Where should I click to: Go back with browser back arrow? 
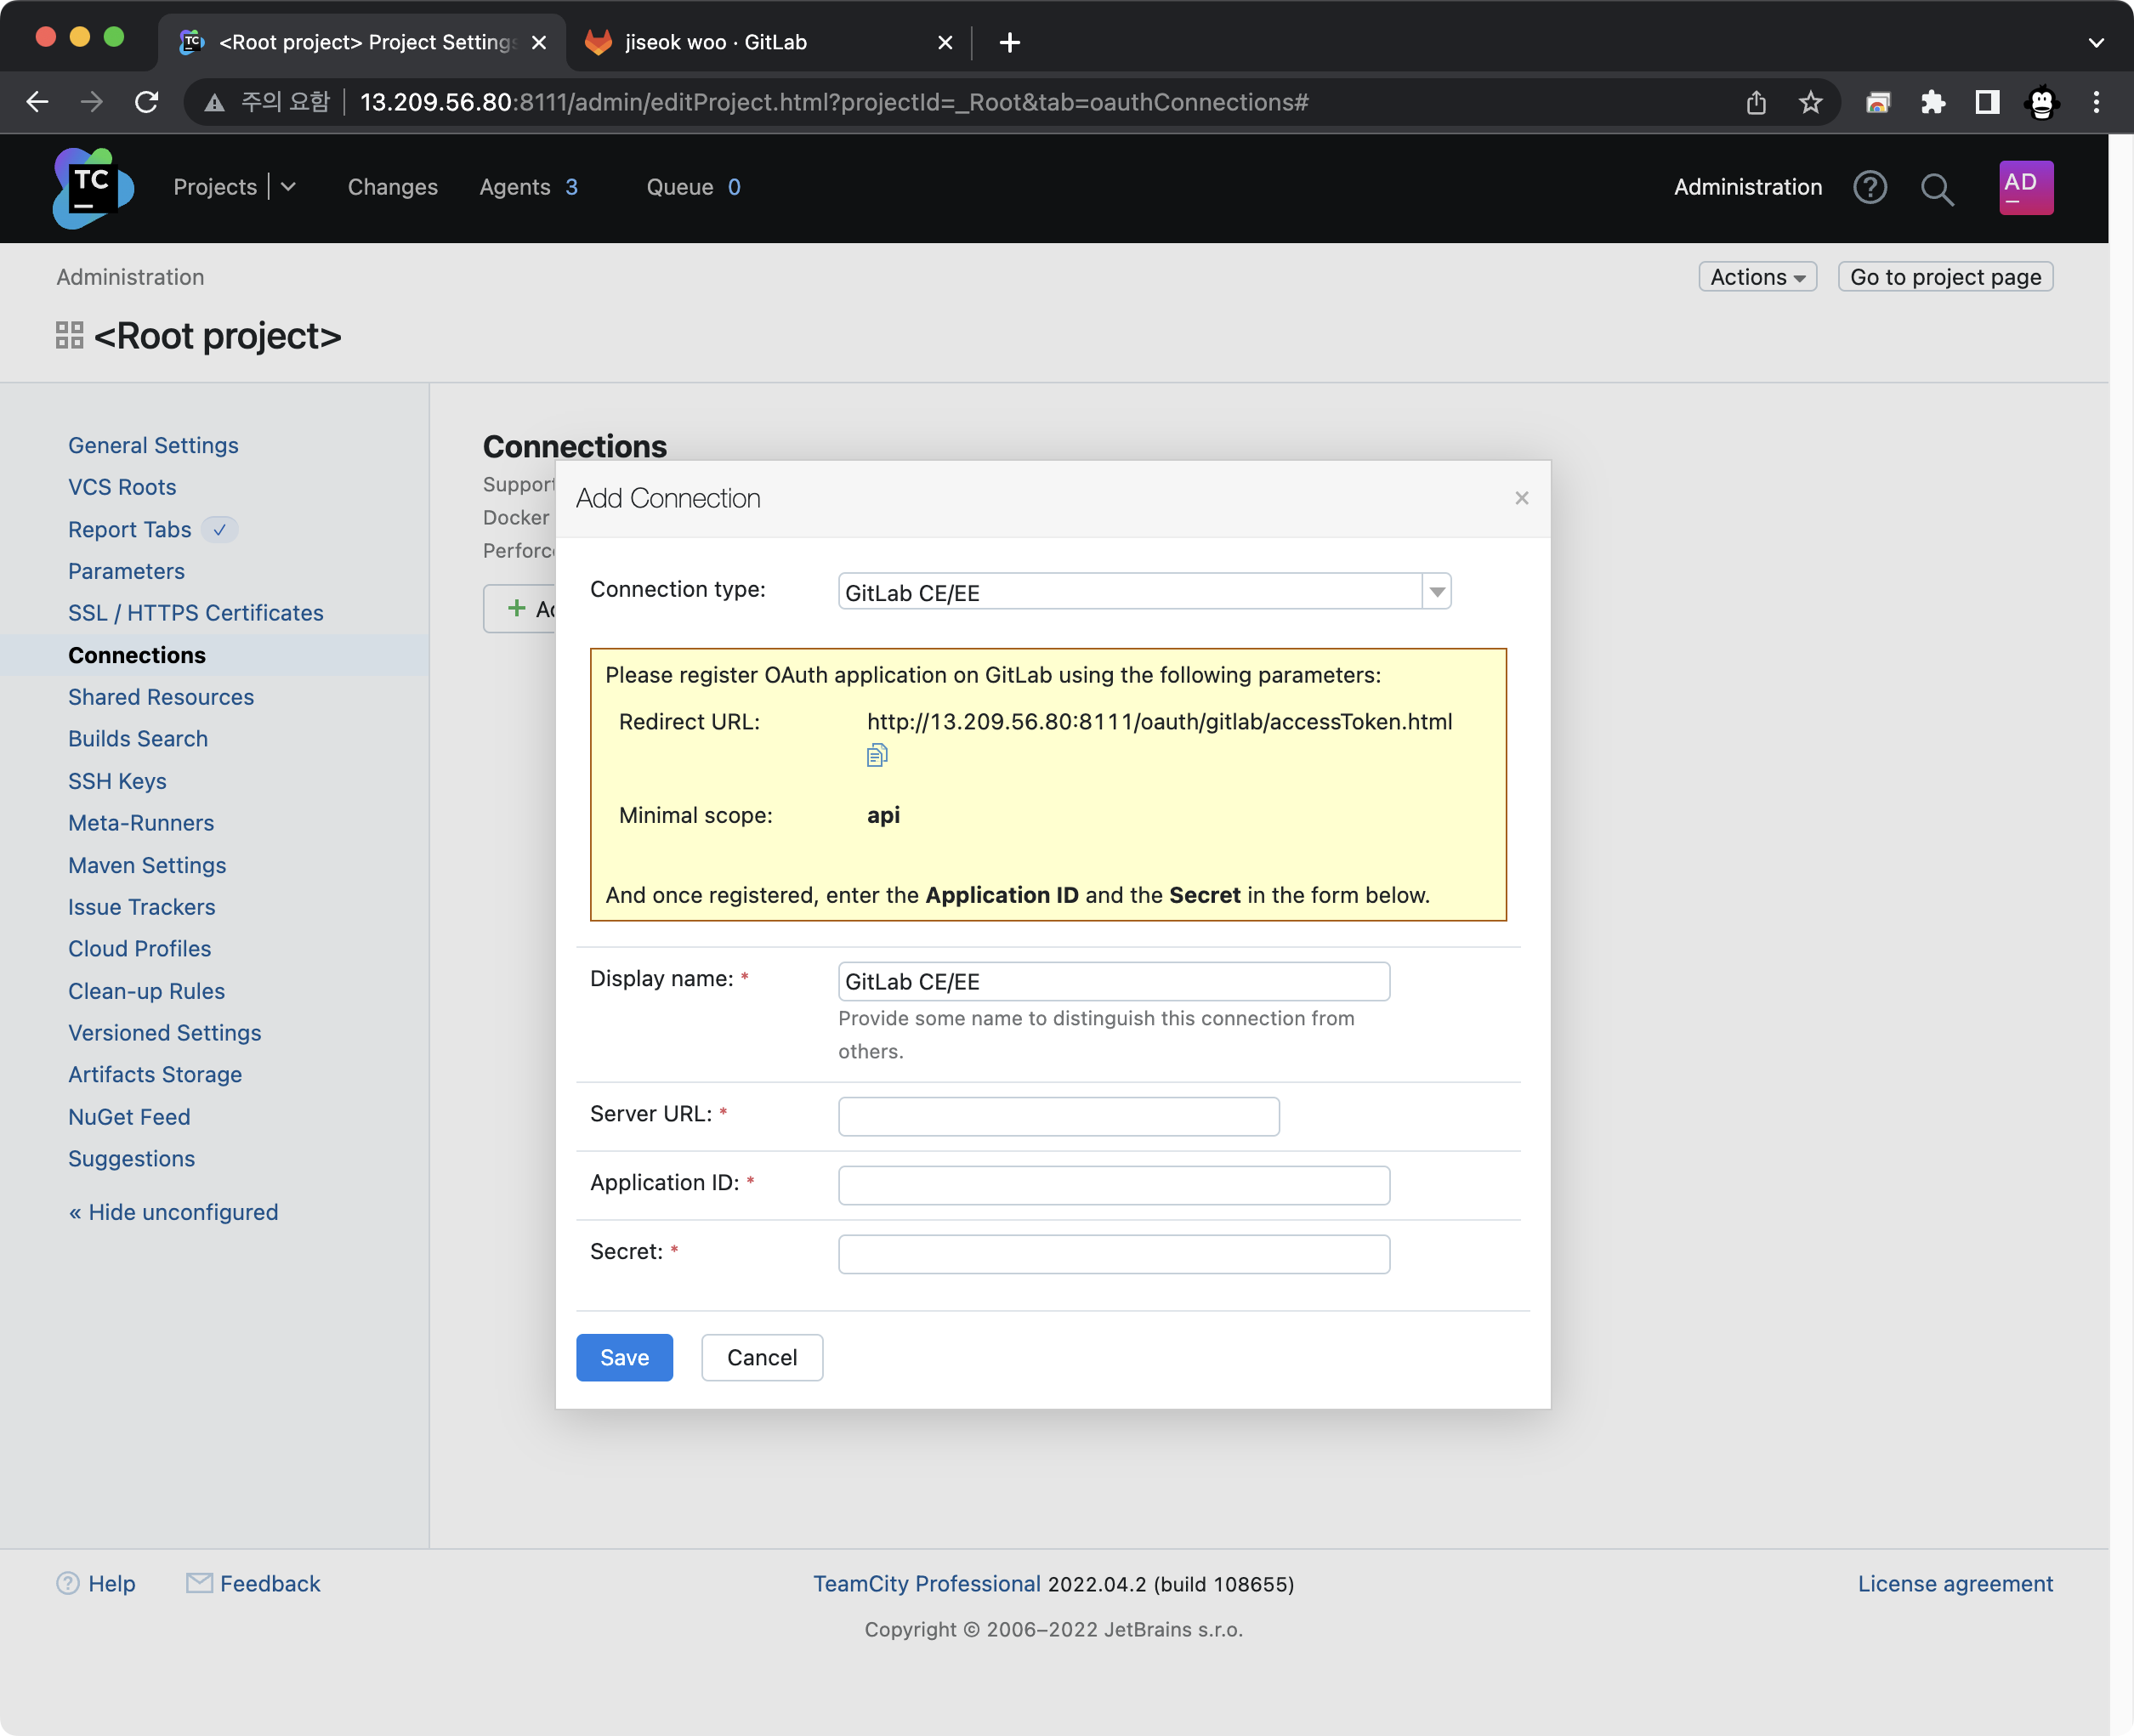tap(37, 102)
